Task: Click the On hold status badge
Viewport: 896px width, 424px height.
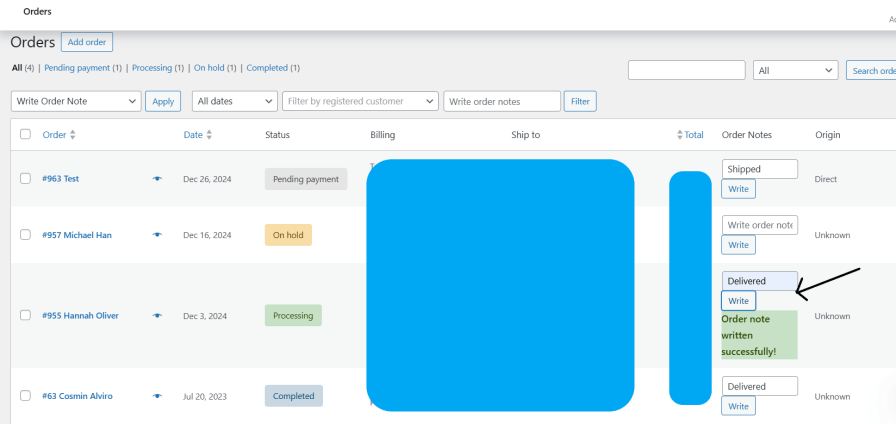Action: (x=288, y=235)
